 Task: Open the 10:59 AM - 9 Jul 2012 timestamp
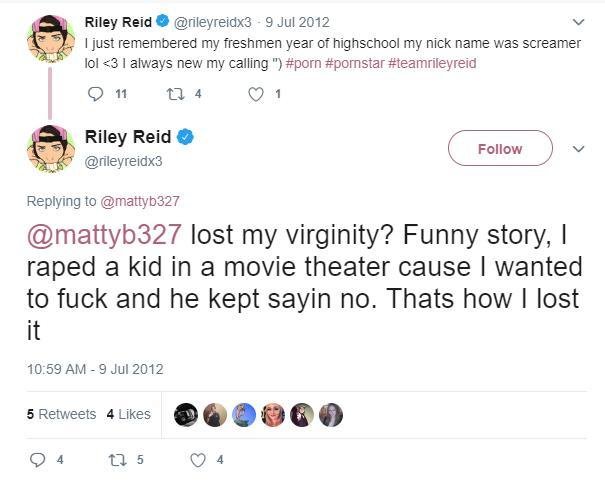(95, 369)
